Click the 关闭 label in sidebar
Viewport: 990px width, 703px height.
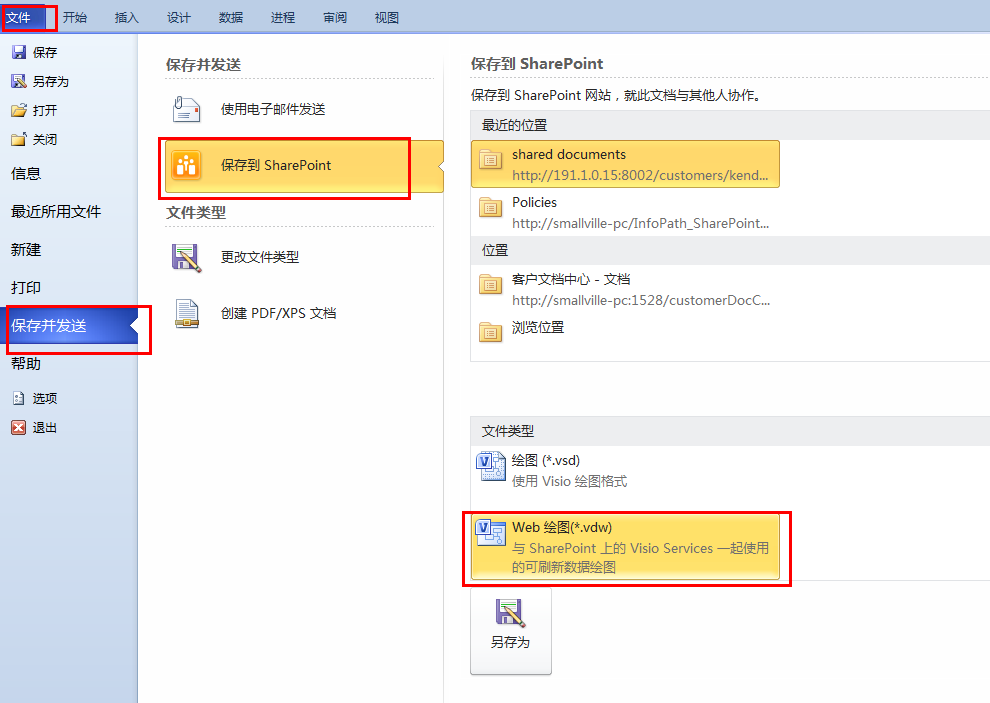coord(45,140)
